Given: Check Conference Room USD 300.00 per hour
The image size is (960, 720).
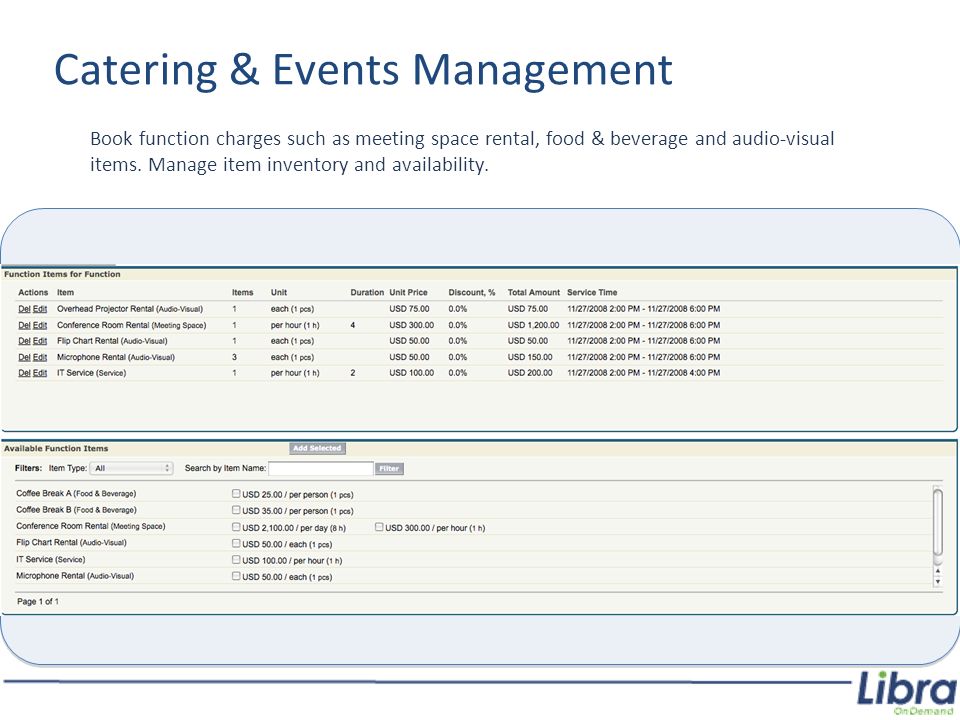Looking at the screenshot, I should coord(379,527).
